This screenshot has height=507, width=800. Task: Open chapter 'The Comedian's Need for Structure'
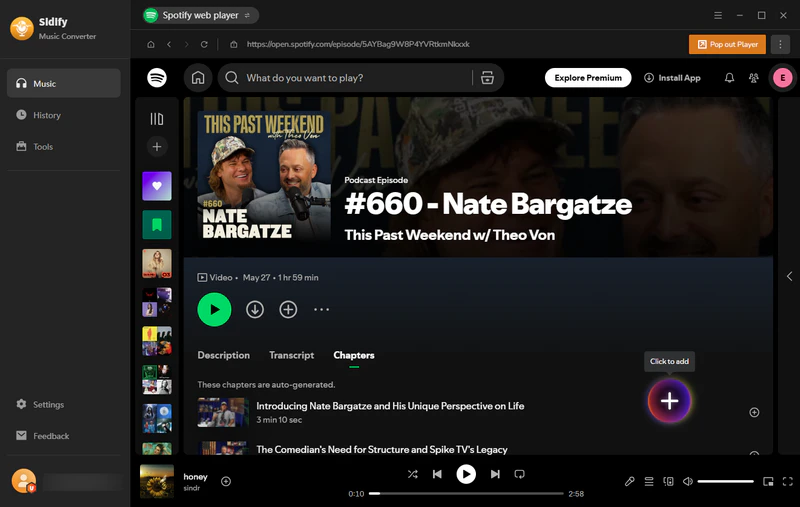(382, 449)
